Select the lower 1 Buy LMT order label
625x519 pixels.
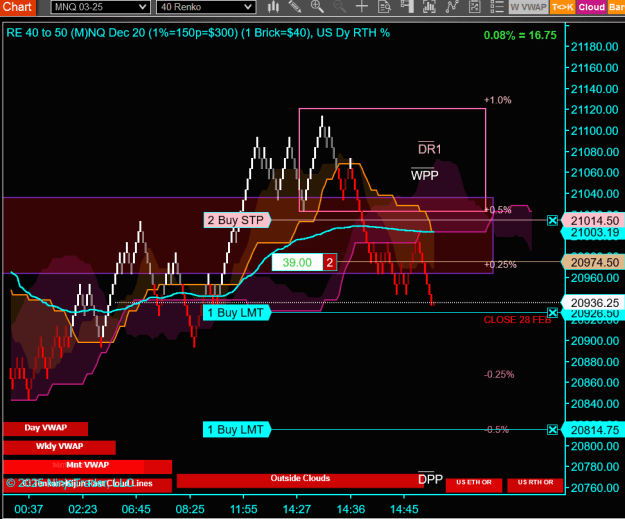237,430
